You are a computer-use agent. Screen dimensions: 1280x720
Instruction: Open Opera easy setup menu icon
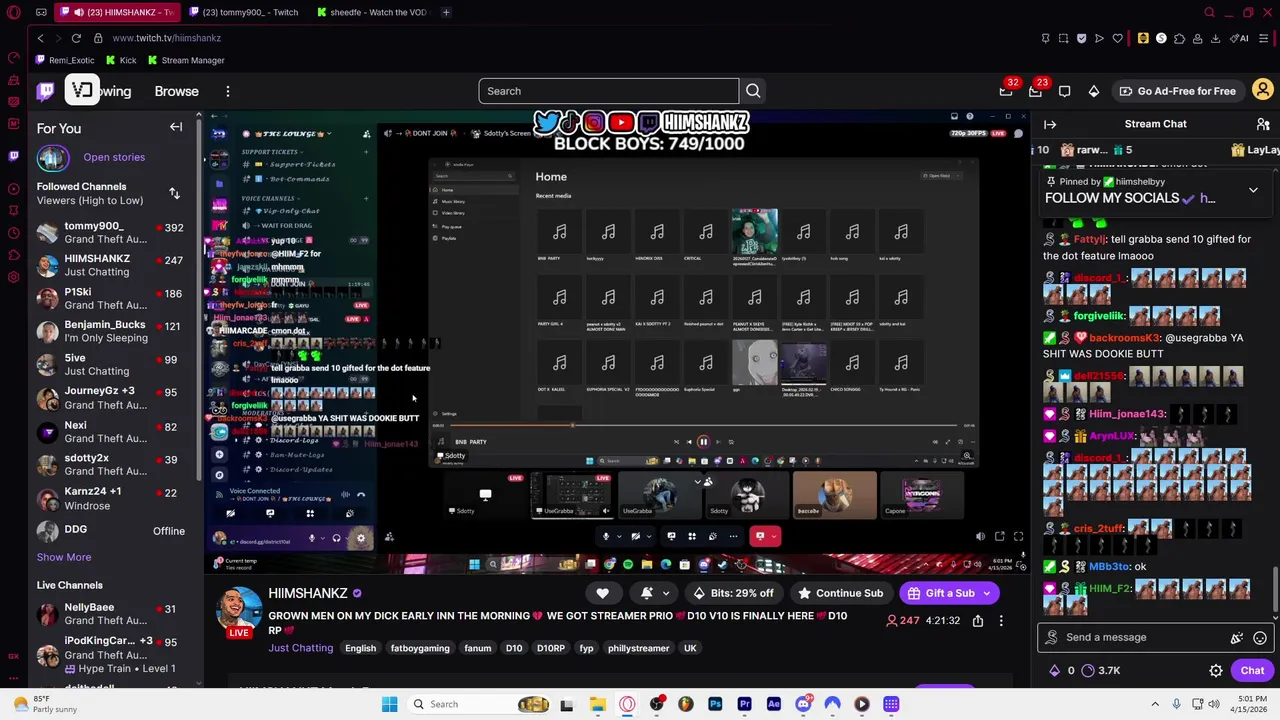tap(1263, 38)
